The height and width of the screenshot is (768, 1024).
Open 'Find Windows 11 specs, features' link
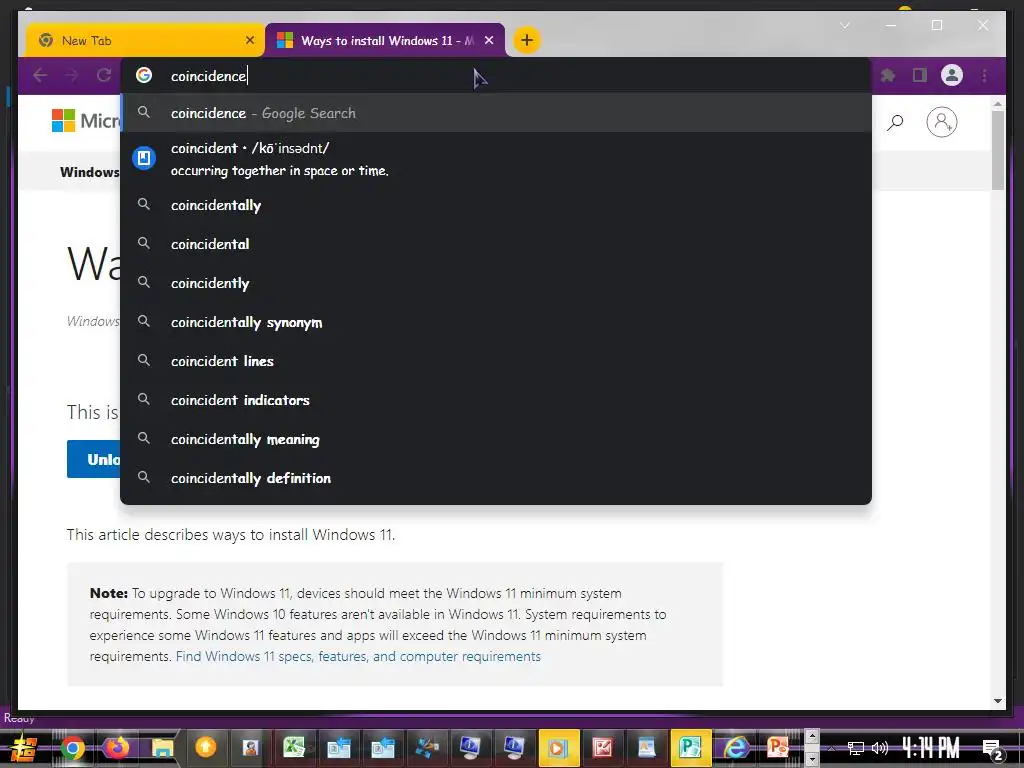[358, 656]
